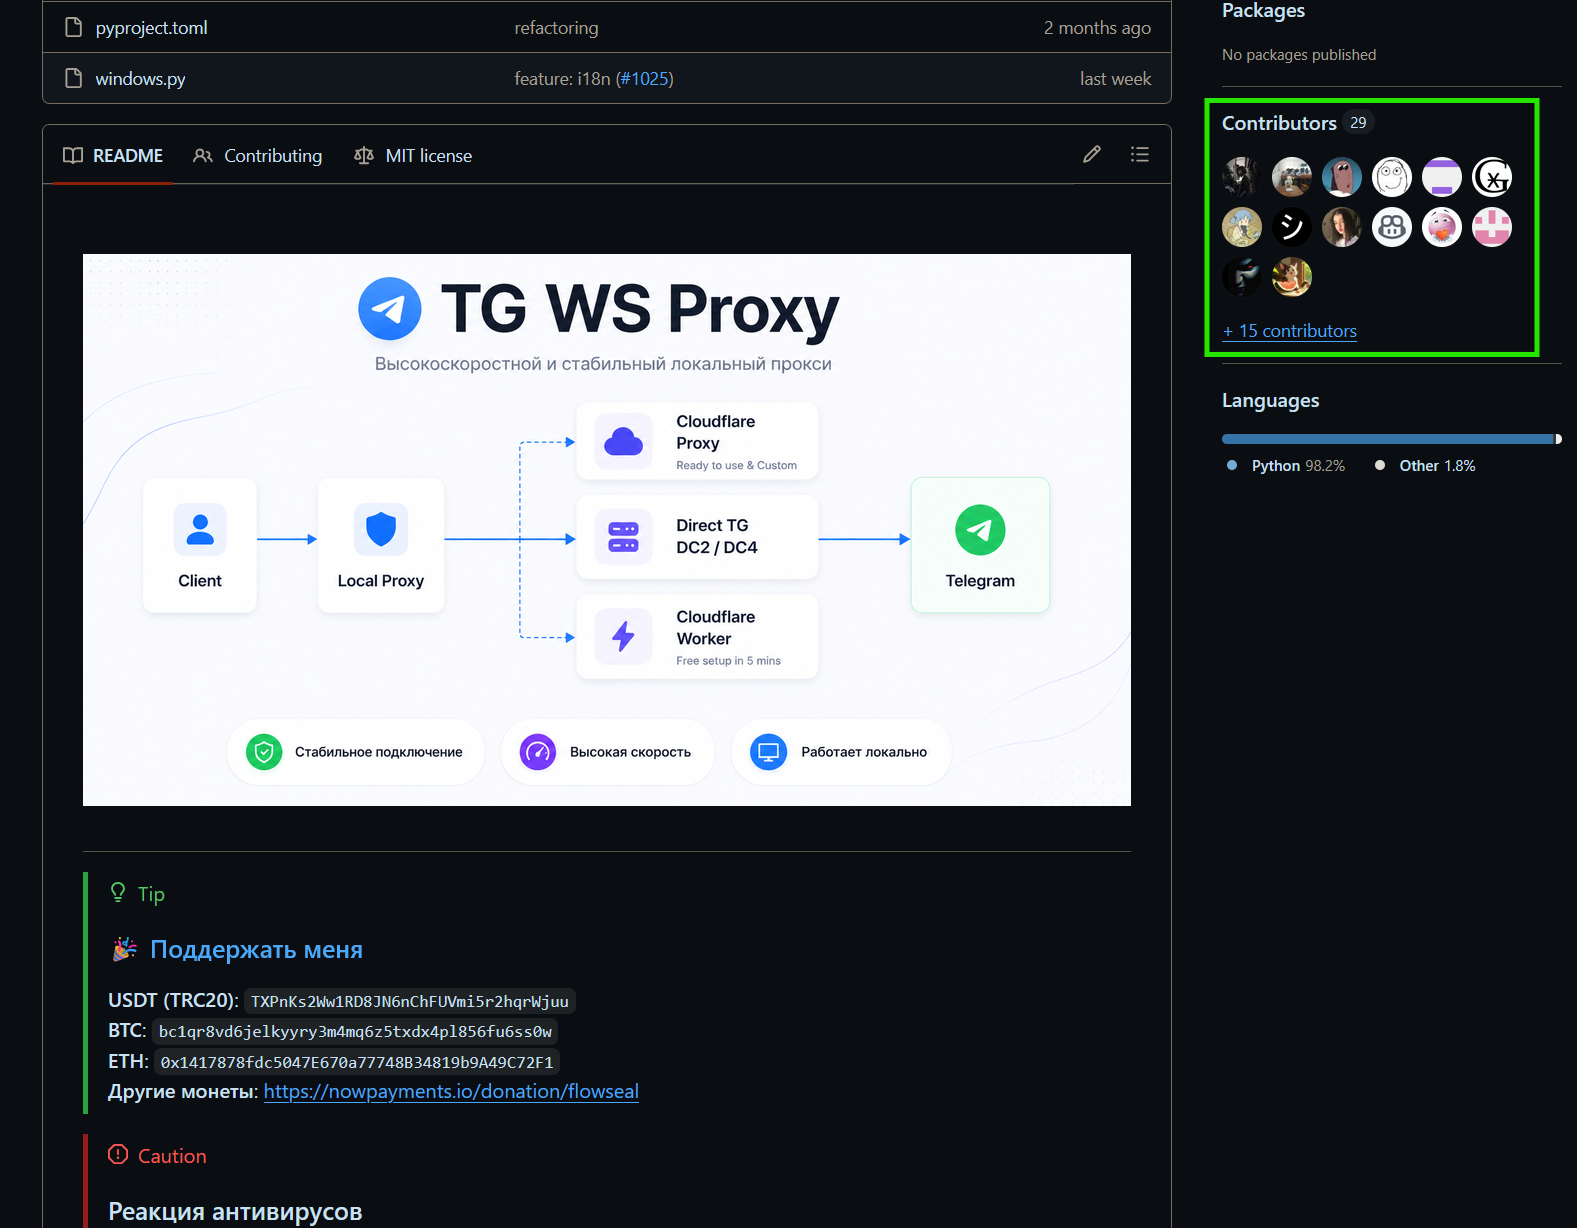Select the BTC wallet address
Screen dimensions: 1577x1228
pyautogui.click(x=355, y=1031)
